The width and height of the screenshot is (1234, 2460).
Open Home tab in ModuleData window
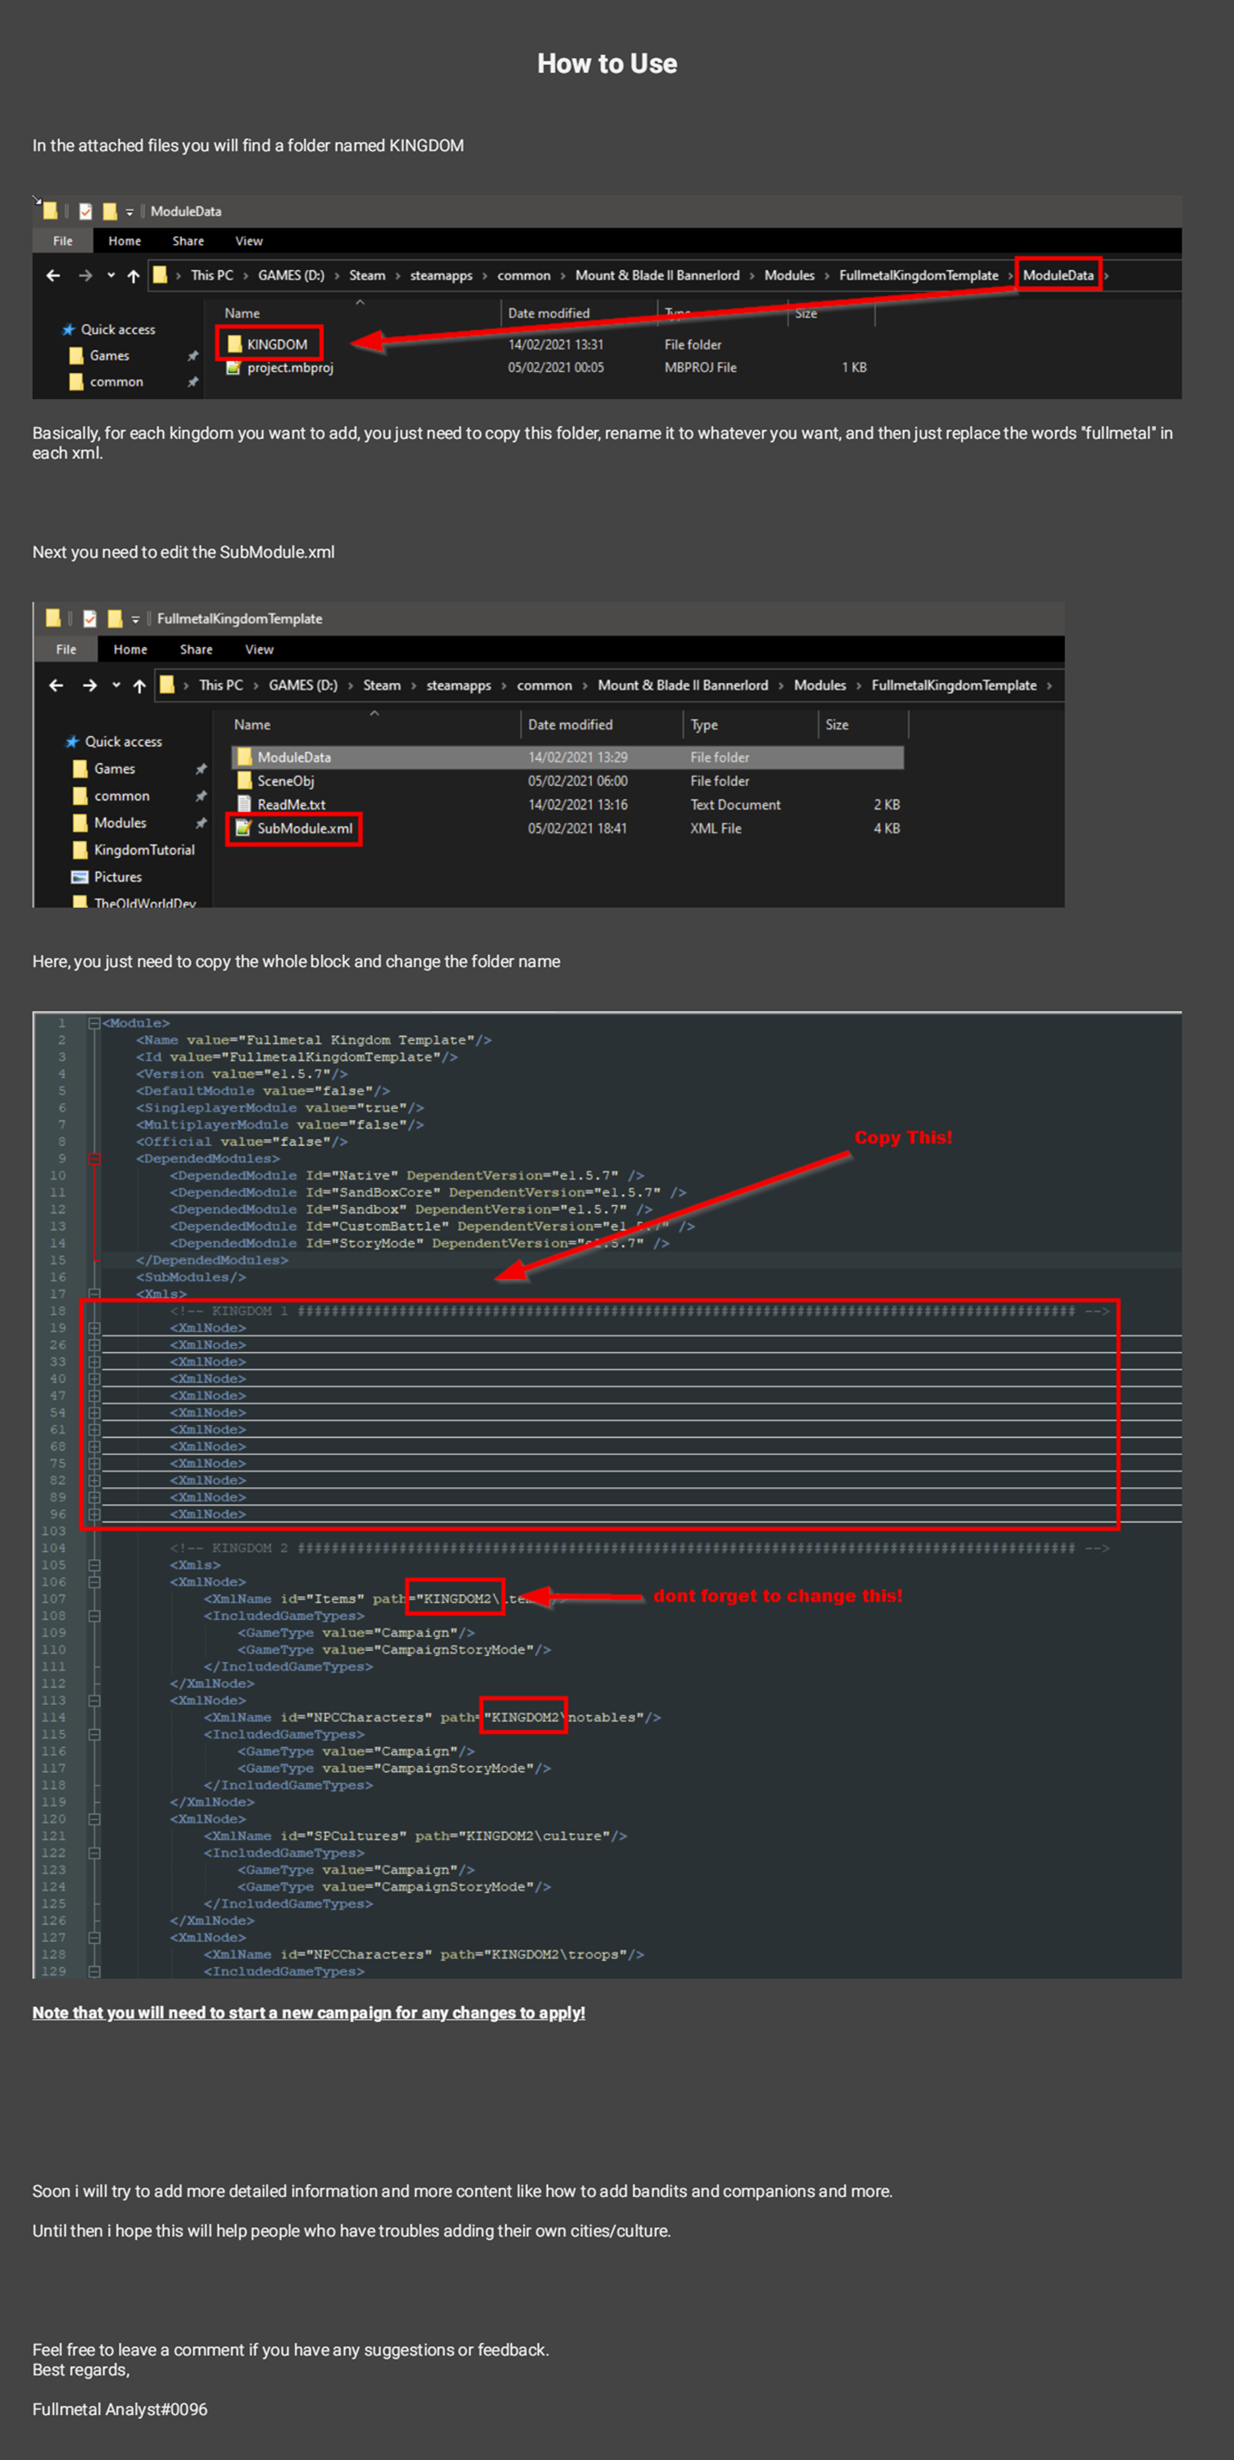125,241
